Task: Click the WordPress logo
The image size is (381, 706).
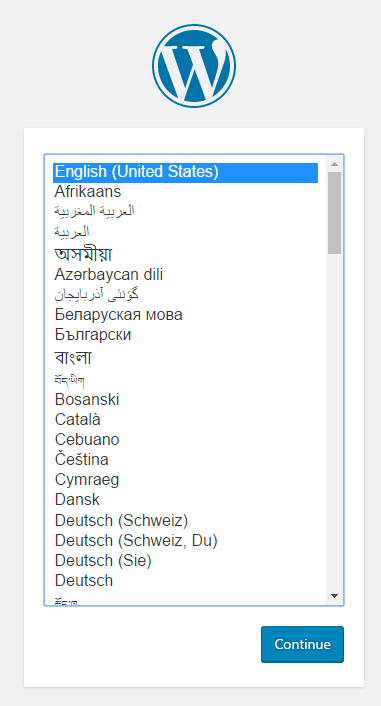Action: click(194, 66)
